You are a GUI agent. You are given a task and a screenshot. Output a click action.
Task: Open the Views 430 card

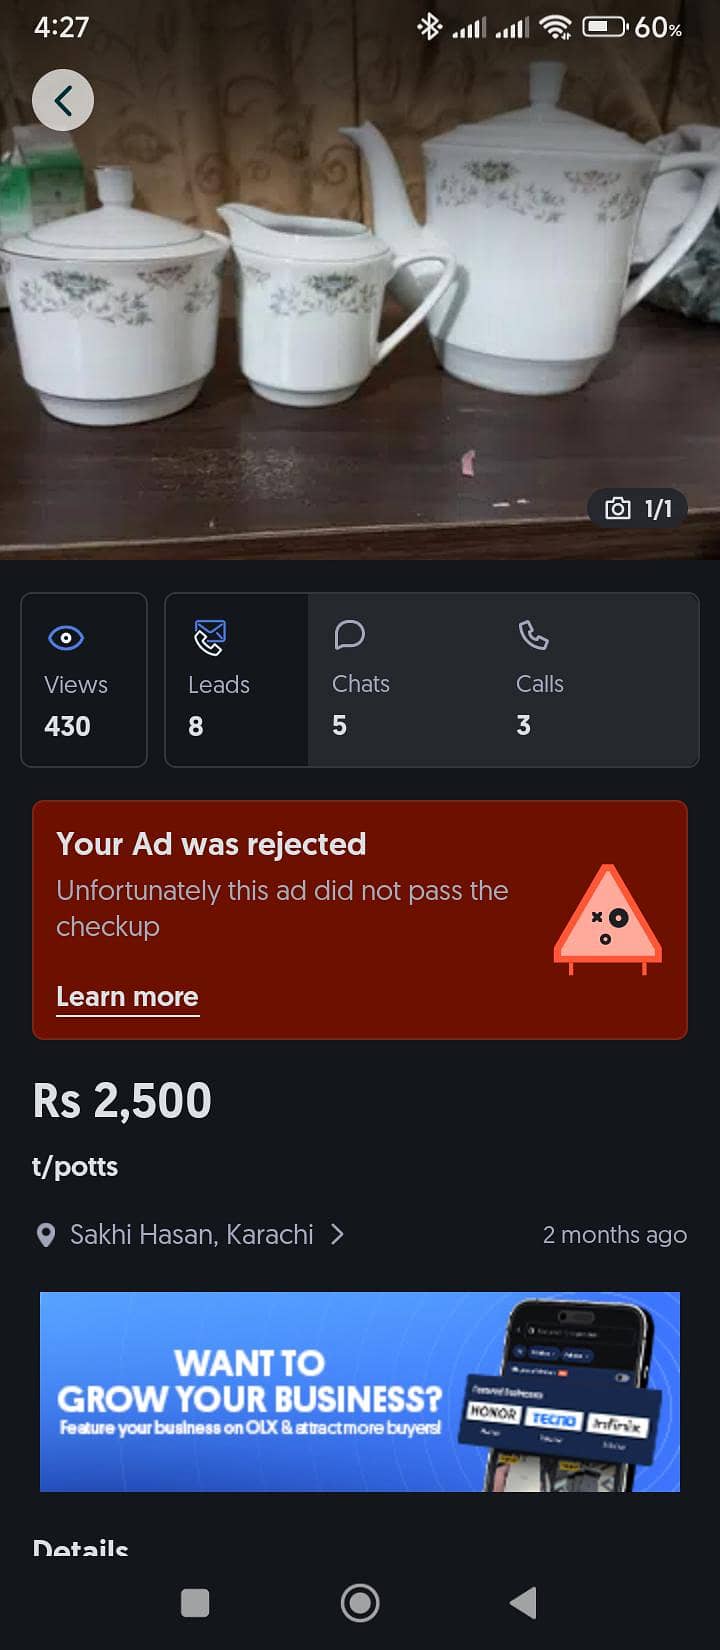pyautogui.click(x=84, y=680)
